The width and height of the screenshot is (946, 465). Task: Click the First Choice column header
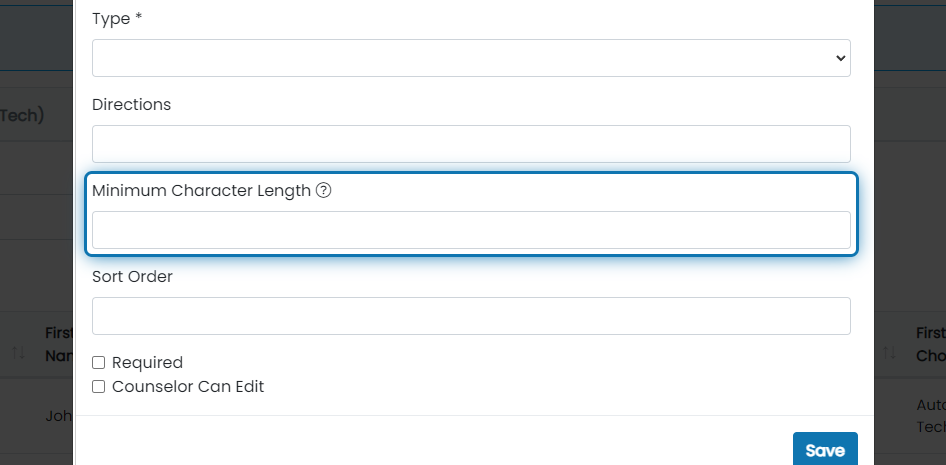931,344
